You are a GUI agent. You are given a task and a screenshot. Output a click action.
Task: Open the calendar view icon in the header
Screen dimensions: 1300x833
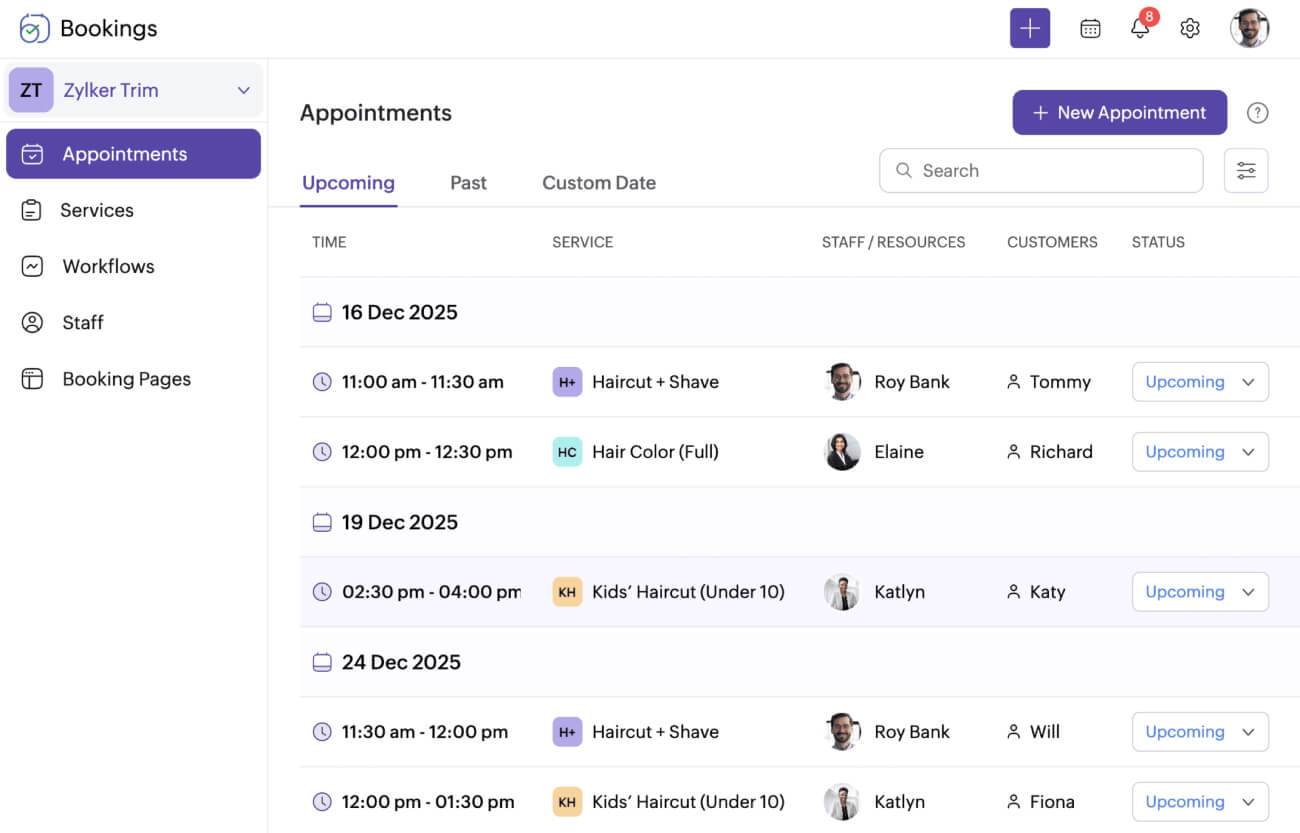pos(1090,28)
